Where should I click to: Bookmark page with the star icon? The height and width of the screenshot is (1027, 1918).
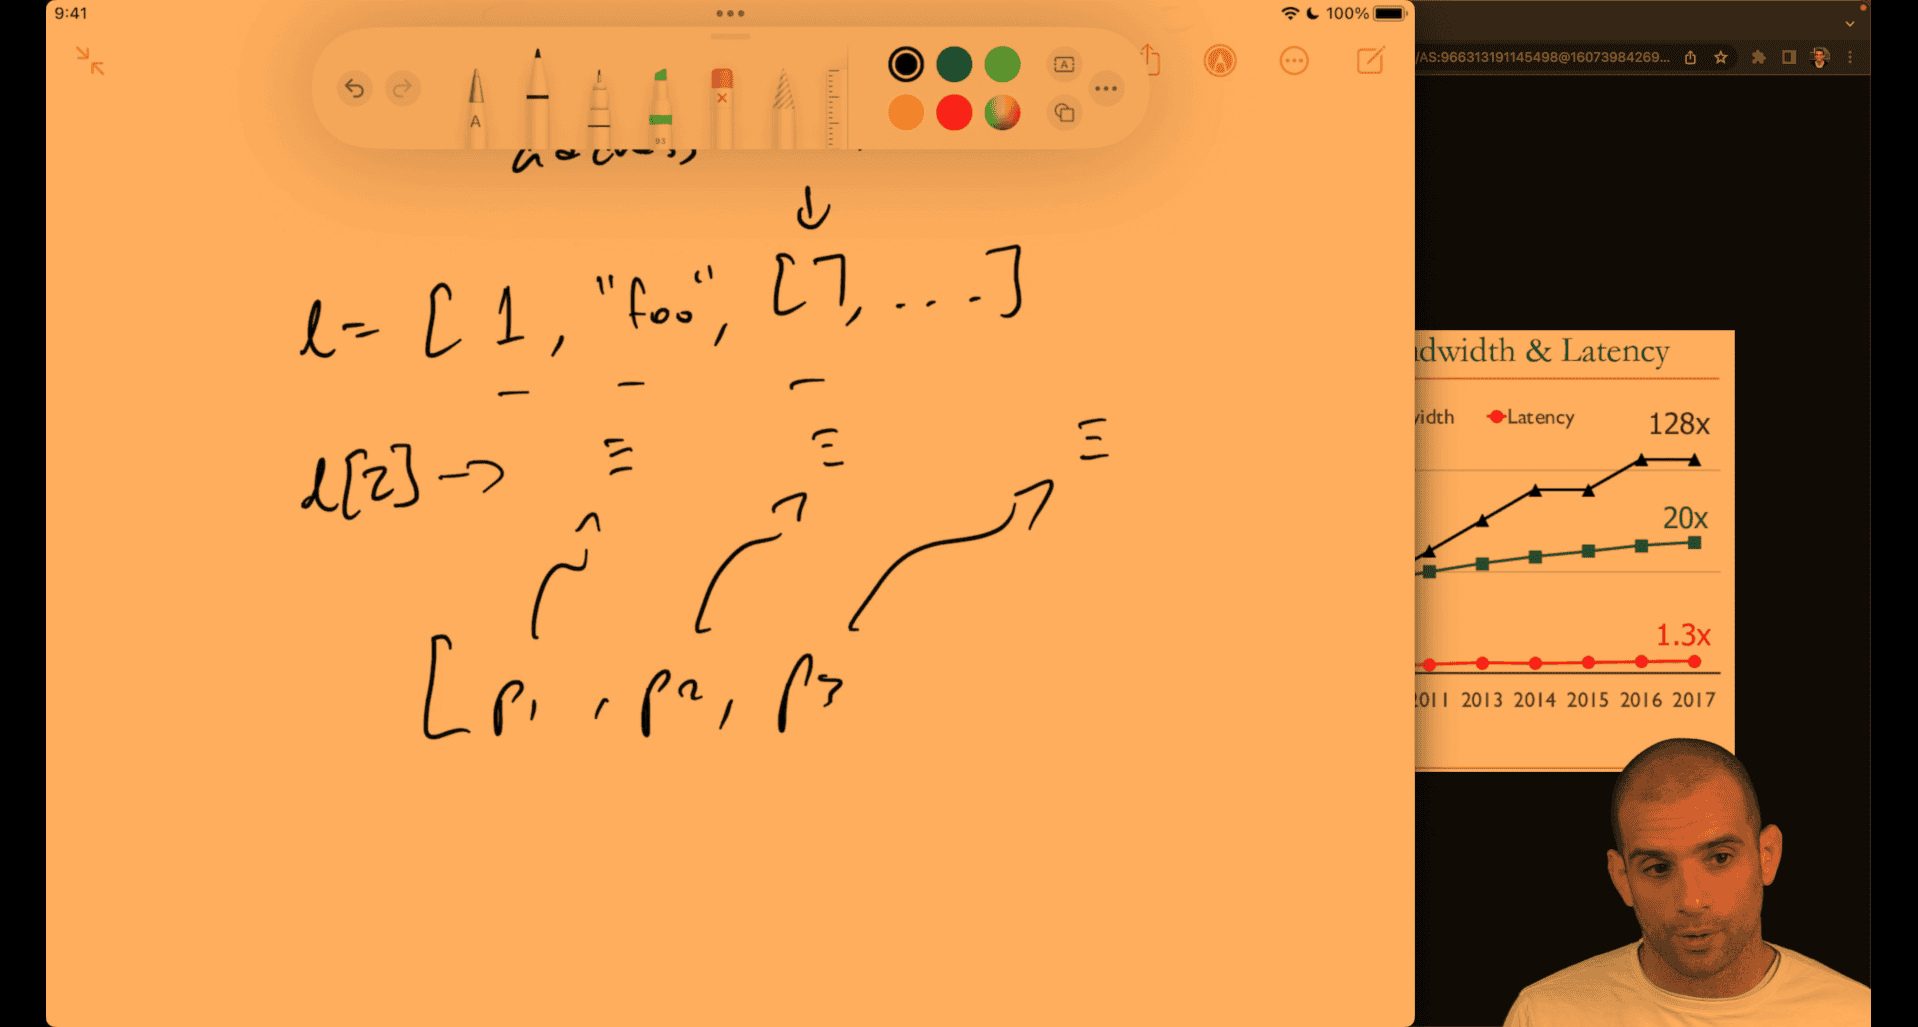tap(1721, 57)
